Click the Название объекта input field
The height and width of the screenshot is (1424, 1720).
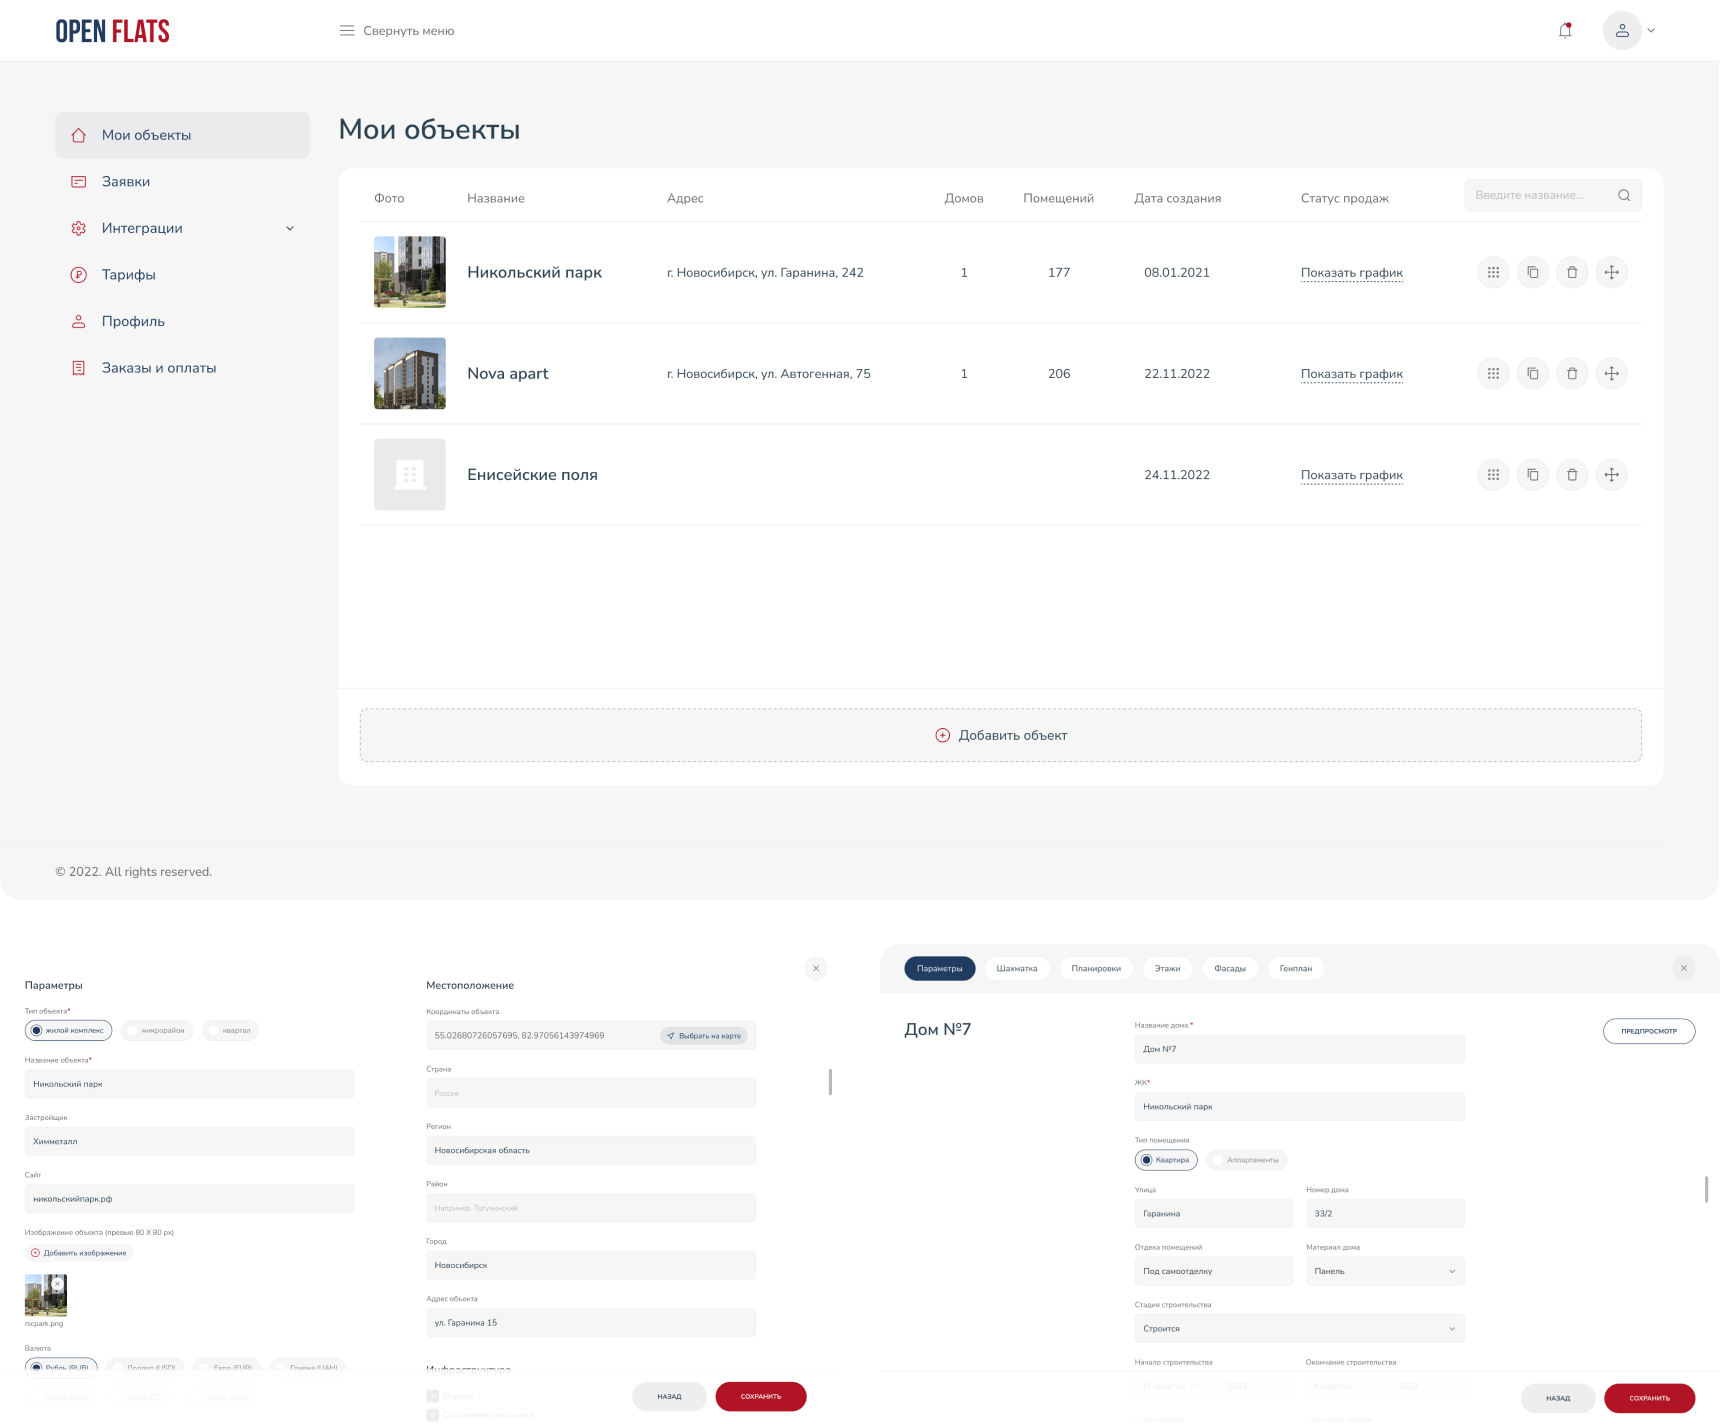coord(189,1084)
